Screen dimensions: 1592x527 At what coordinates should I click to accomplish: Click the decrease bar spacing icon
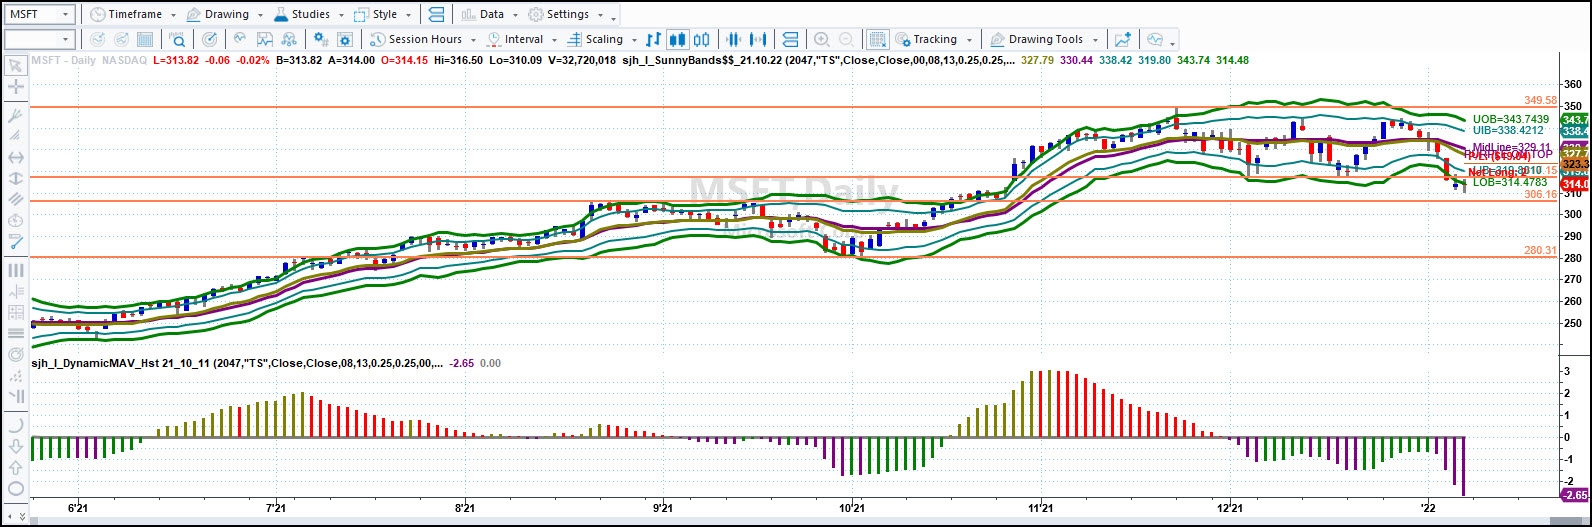coord(735,39)
